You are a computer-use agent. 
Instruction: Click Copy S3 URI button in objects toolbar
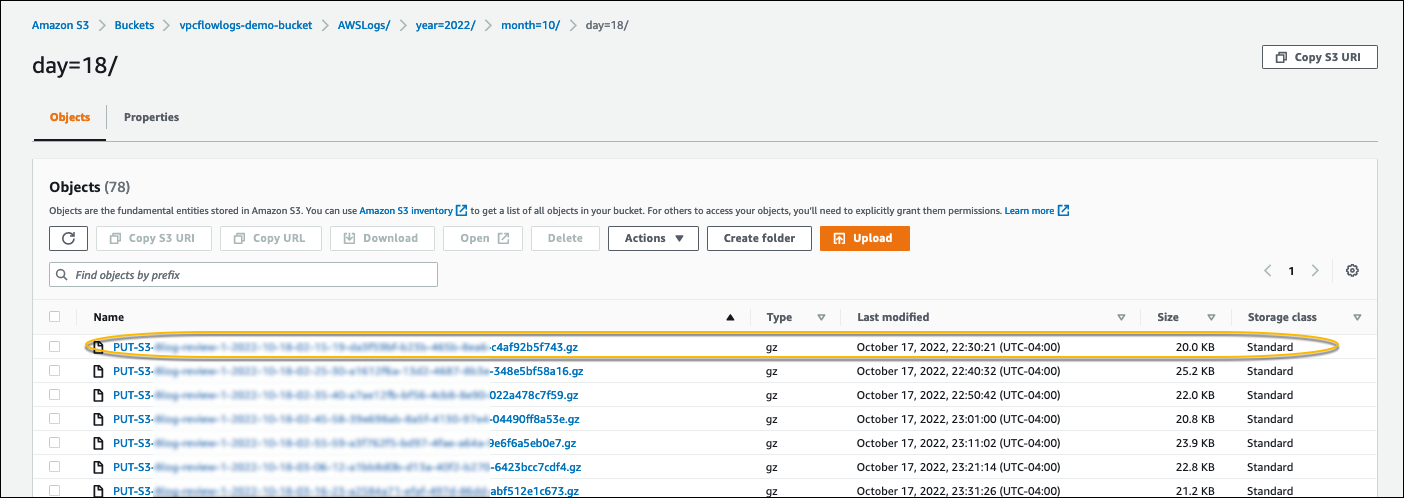(154, 238)
